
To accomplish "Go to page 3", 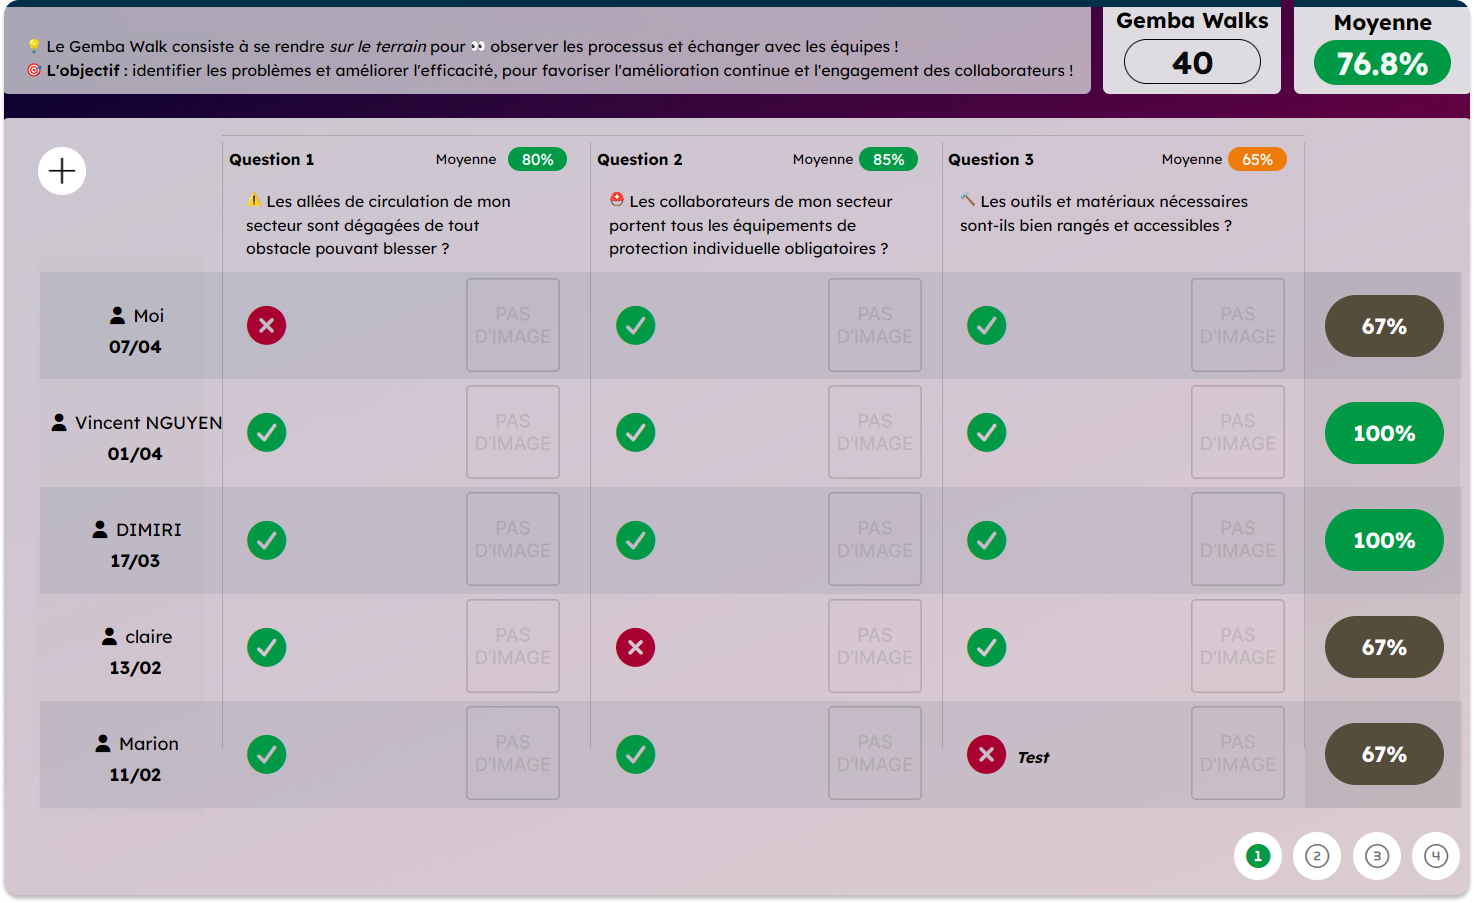I will [1377, 856].
